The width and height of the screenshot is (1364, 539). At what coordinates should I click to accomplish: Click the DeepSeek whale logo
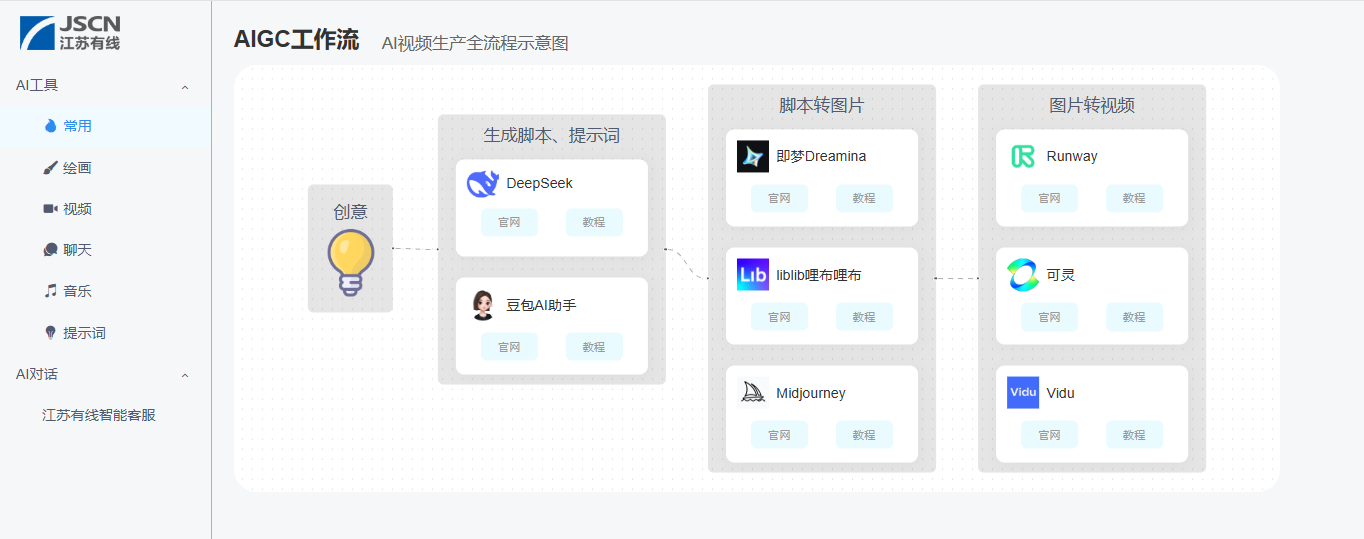482,184
